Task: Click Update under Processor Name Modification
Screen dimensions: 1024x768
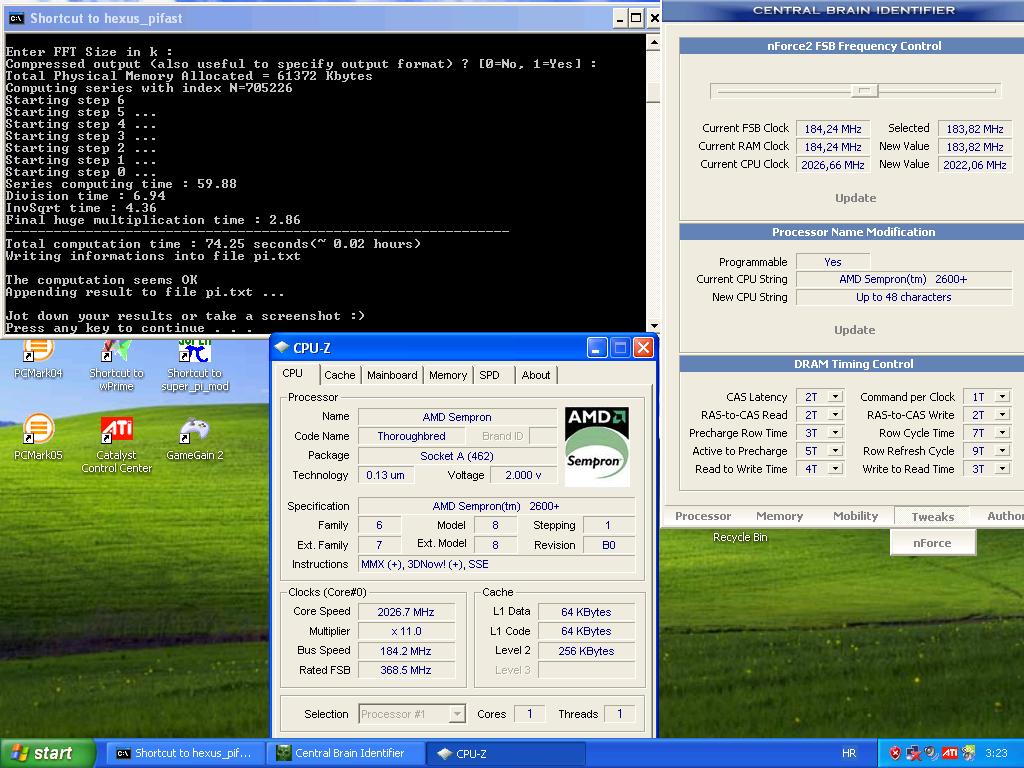Action: pos(854,330)
